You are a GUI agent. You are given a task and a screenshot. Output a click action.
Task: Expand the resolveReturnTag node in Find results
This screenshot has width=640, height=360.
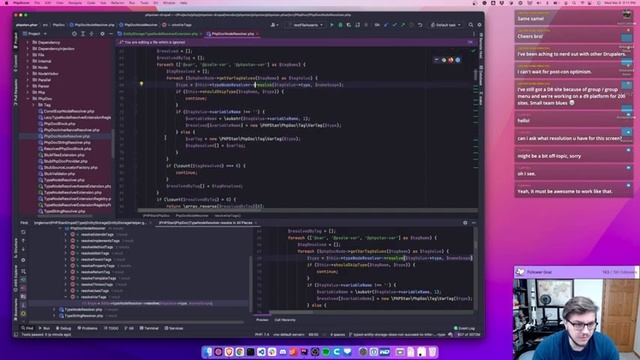(66, 272)
